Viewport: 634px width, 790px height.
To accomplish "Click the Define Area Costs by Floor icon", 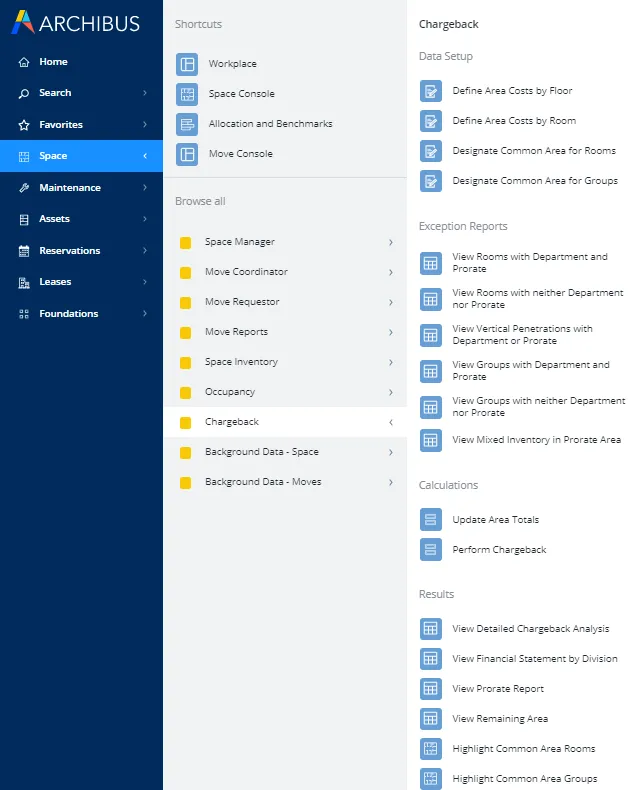I will [430, 91].
